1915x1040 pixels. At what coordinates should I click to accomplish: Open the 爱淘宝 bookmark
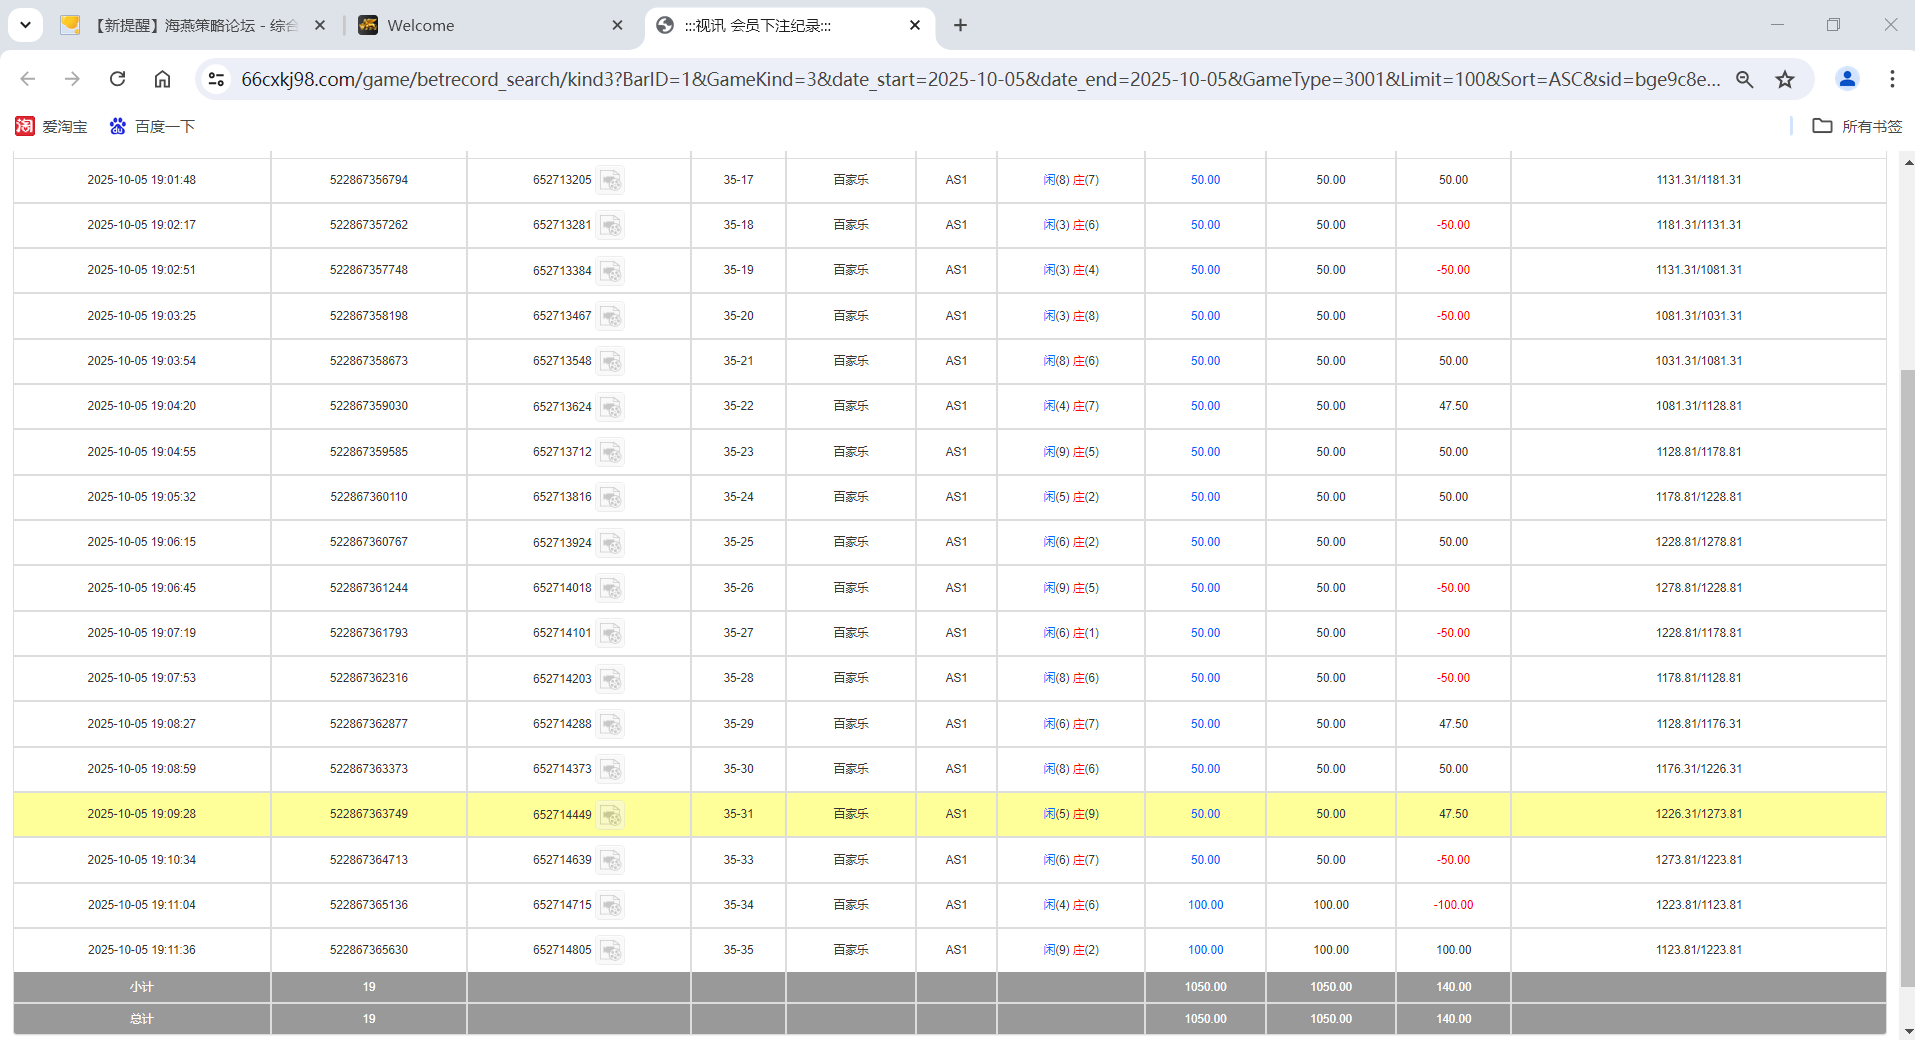click(51, 126)
